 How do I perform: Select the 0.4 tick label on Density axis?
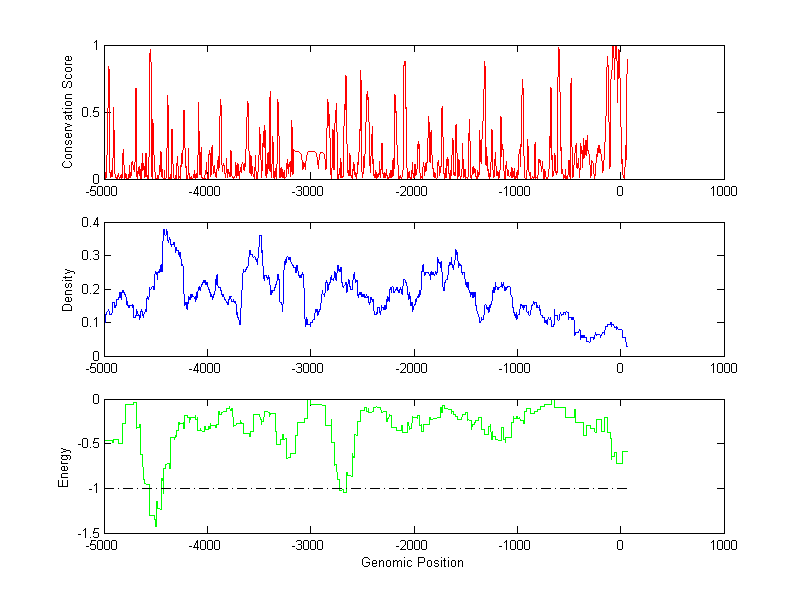click(89, 223)
